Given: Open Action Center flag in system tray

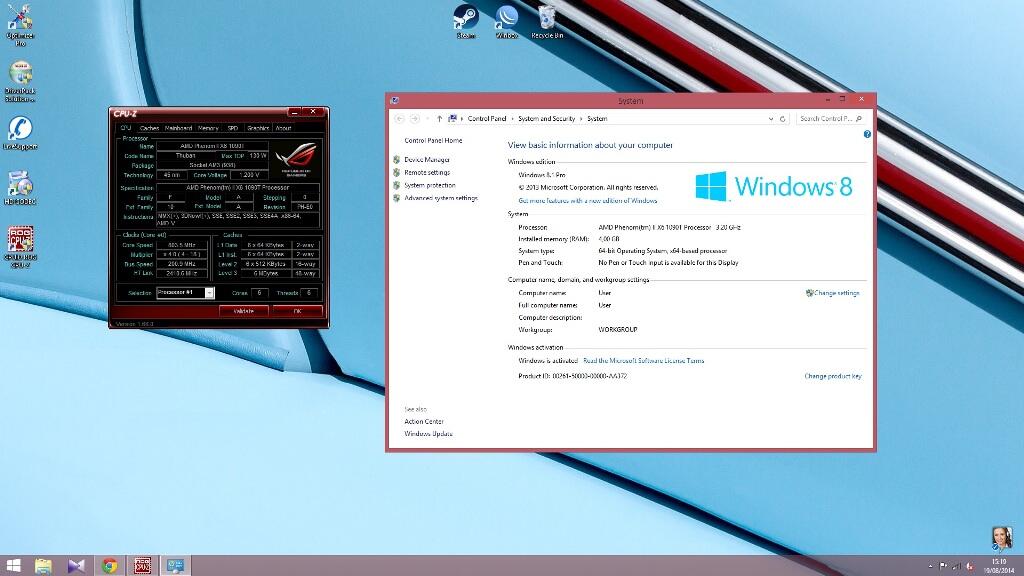Looking at the screenshot, I should click(x=943, y=566).
